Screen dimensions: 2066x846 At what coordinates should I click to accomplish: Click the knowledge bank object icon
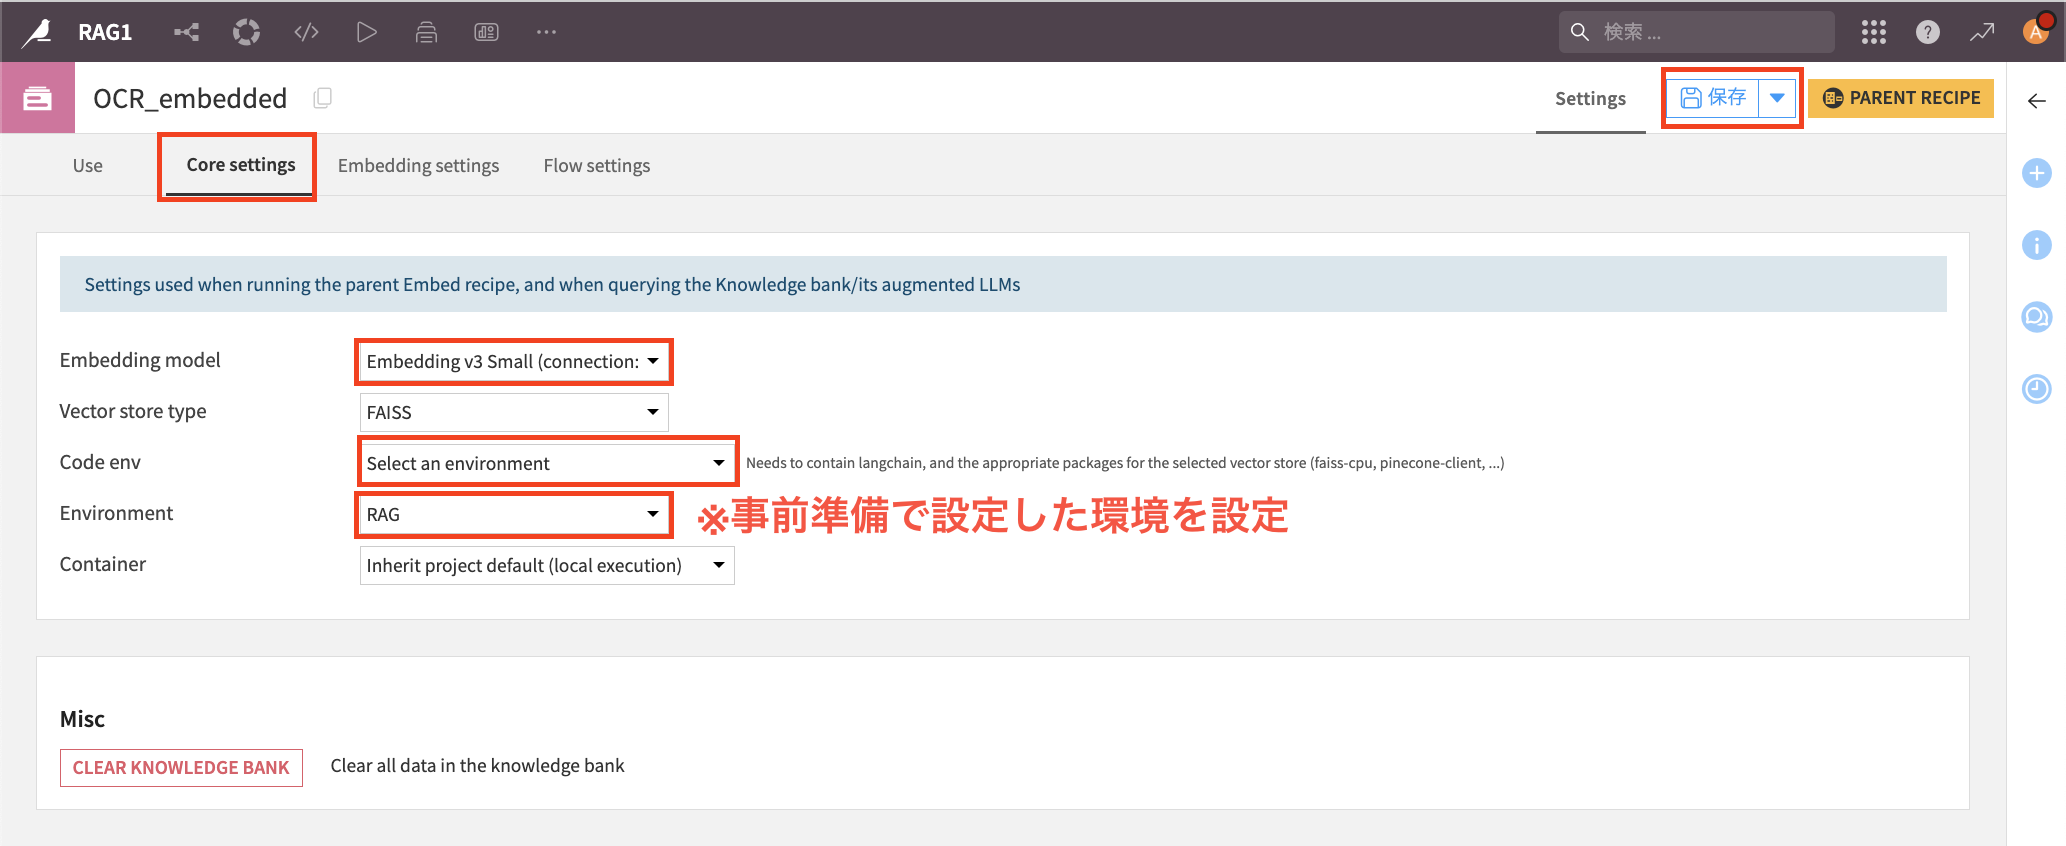click(x=37, y=98)
